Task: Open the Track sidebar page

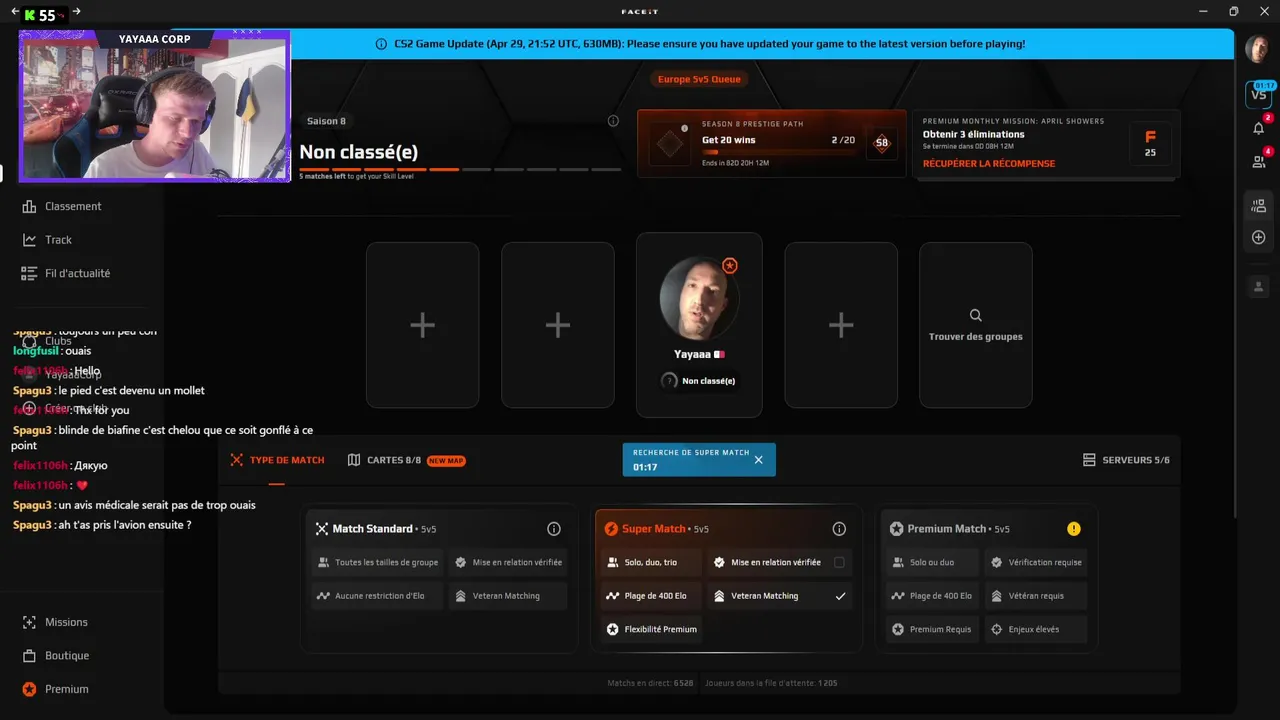Action: click(x=47, y=240)
